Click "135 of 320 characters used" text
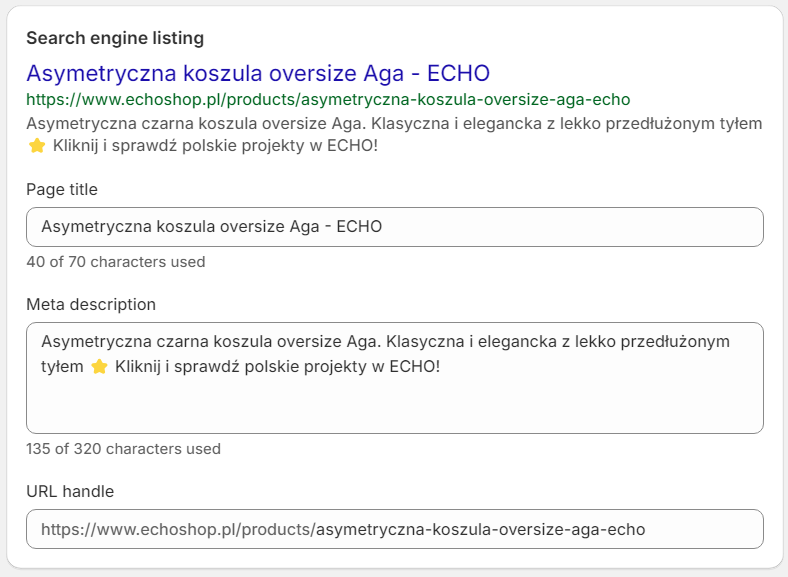 point(123,449)
